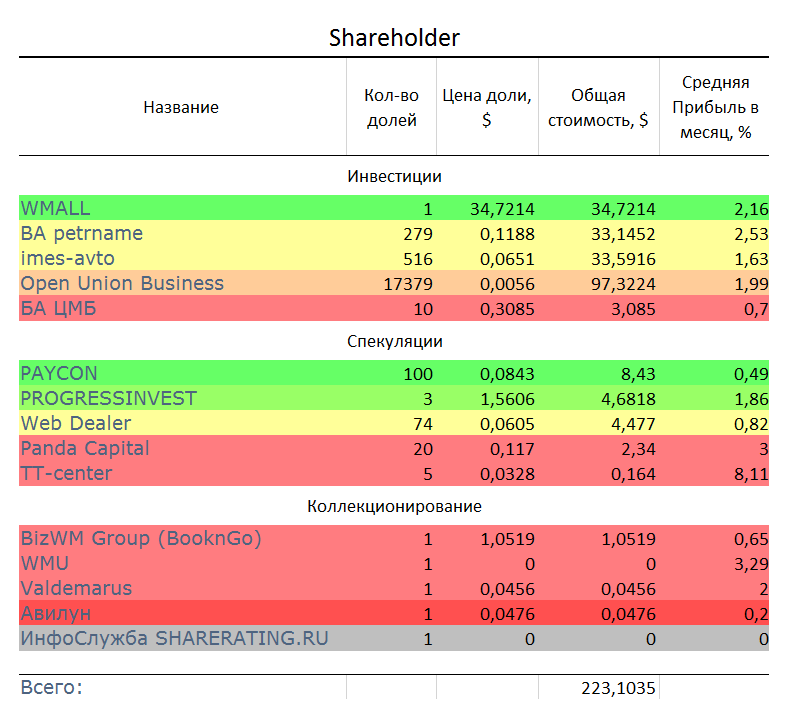
Task: Click share price '0,117' in Panda Capital row
Action: (x=512, y=449)
